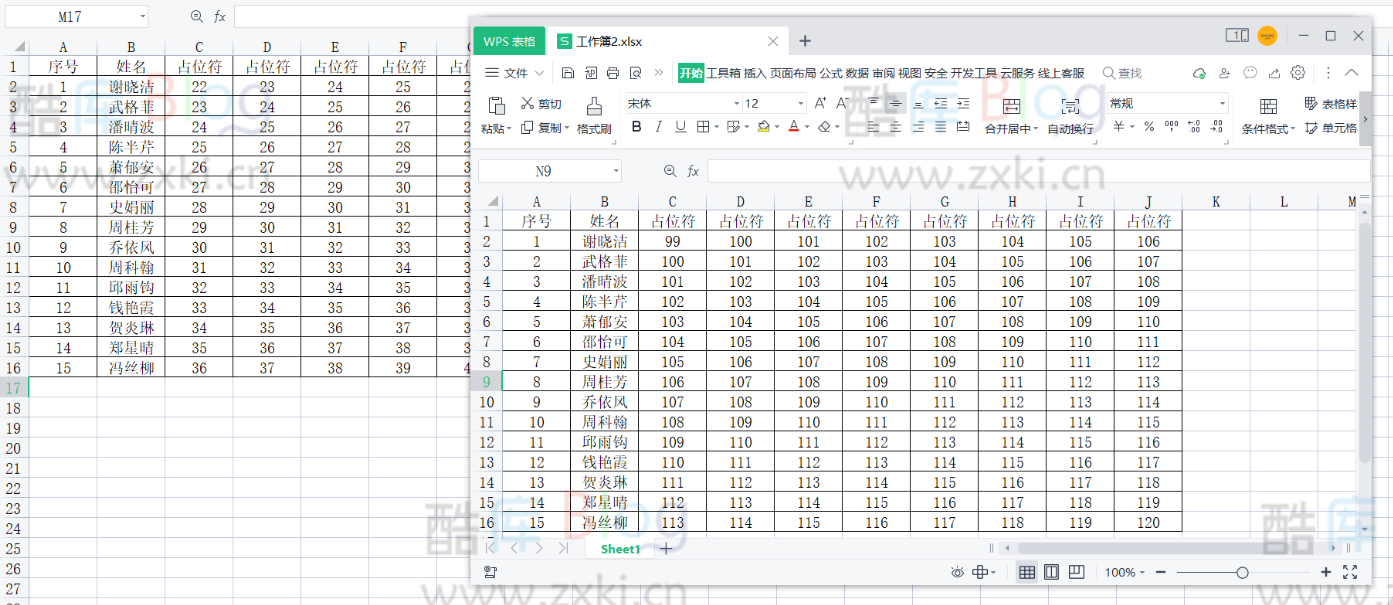Click the Save icon in quick toolbar

[568, 73]
